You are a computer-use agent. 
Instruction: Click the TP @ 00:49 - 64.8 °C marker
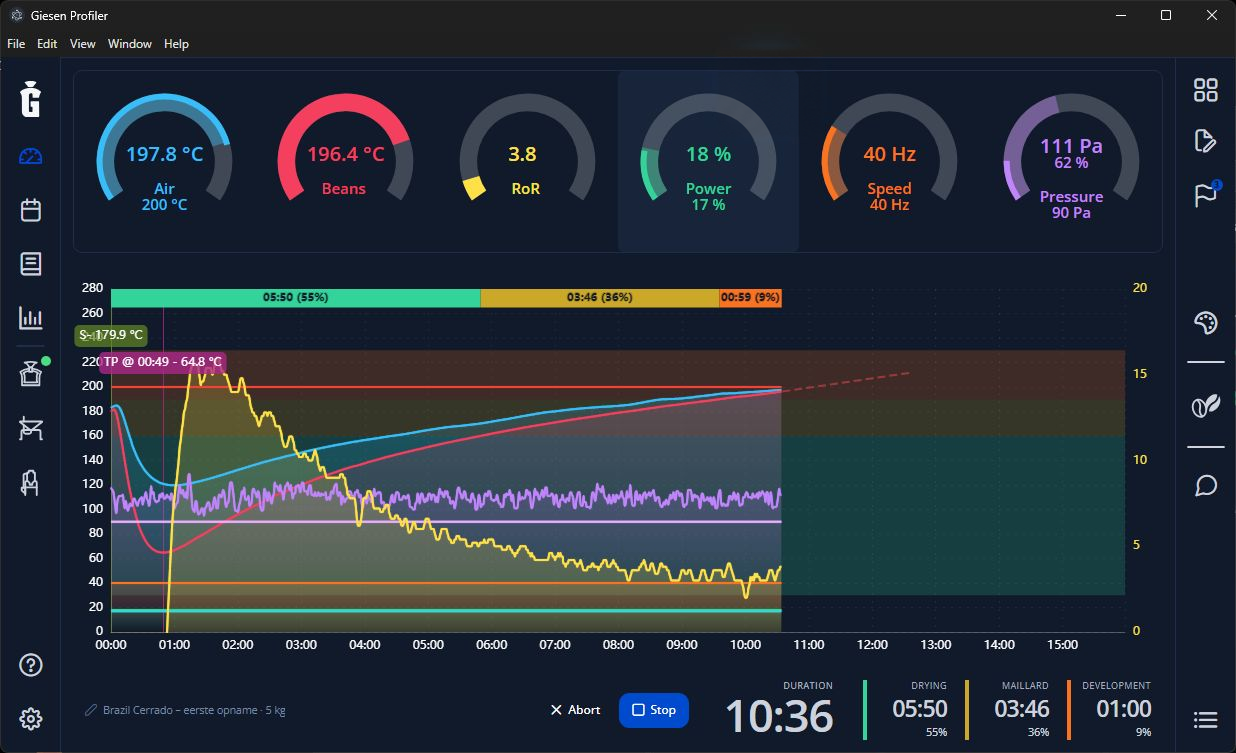coord(162,362)
